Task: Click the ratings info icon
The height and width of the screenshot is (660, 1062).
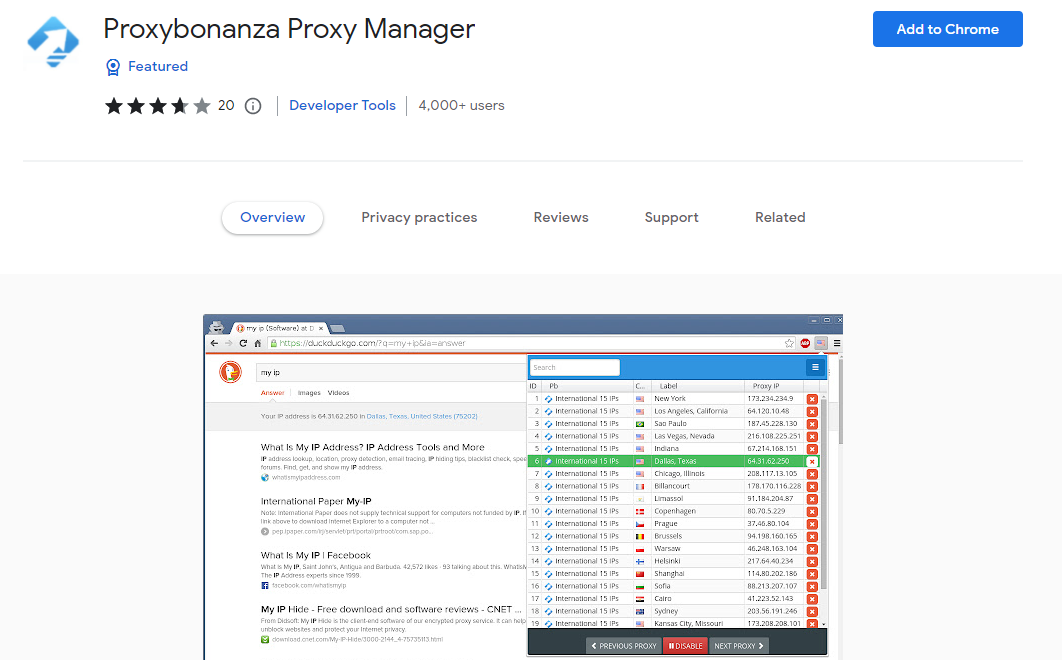Action: pyautogui.click(x=253, y=106)
